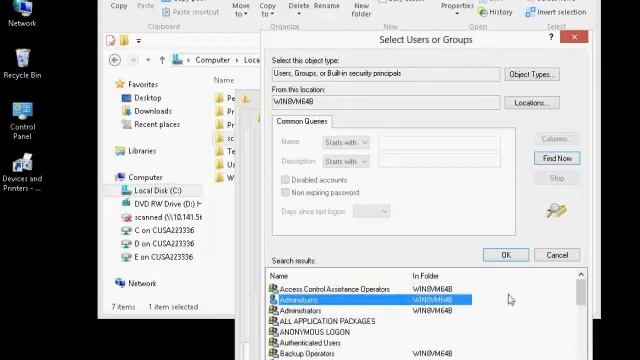Select the scanned network drive
This screenshot has height=360, width=640.
tap(162, 217)
